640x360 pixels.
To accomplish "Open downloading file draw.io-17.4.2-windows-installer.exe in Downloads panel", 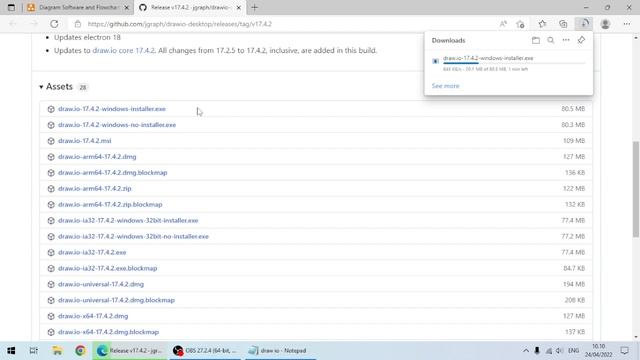I will 488,58.
